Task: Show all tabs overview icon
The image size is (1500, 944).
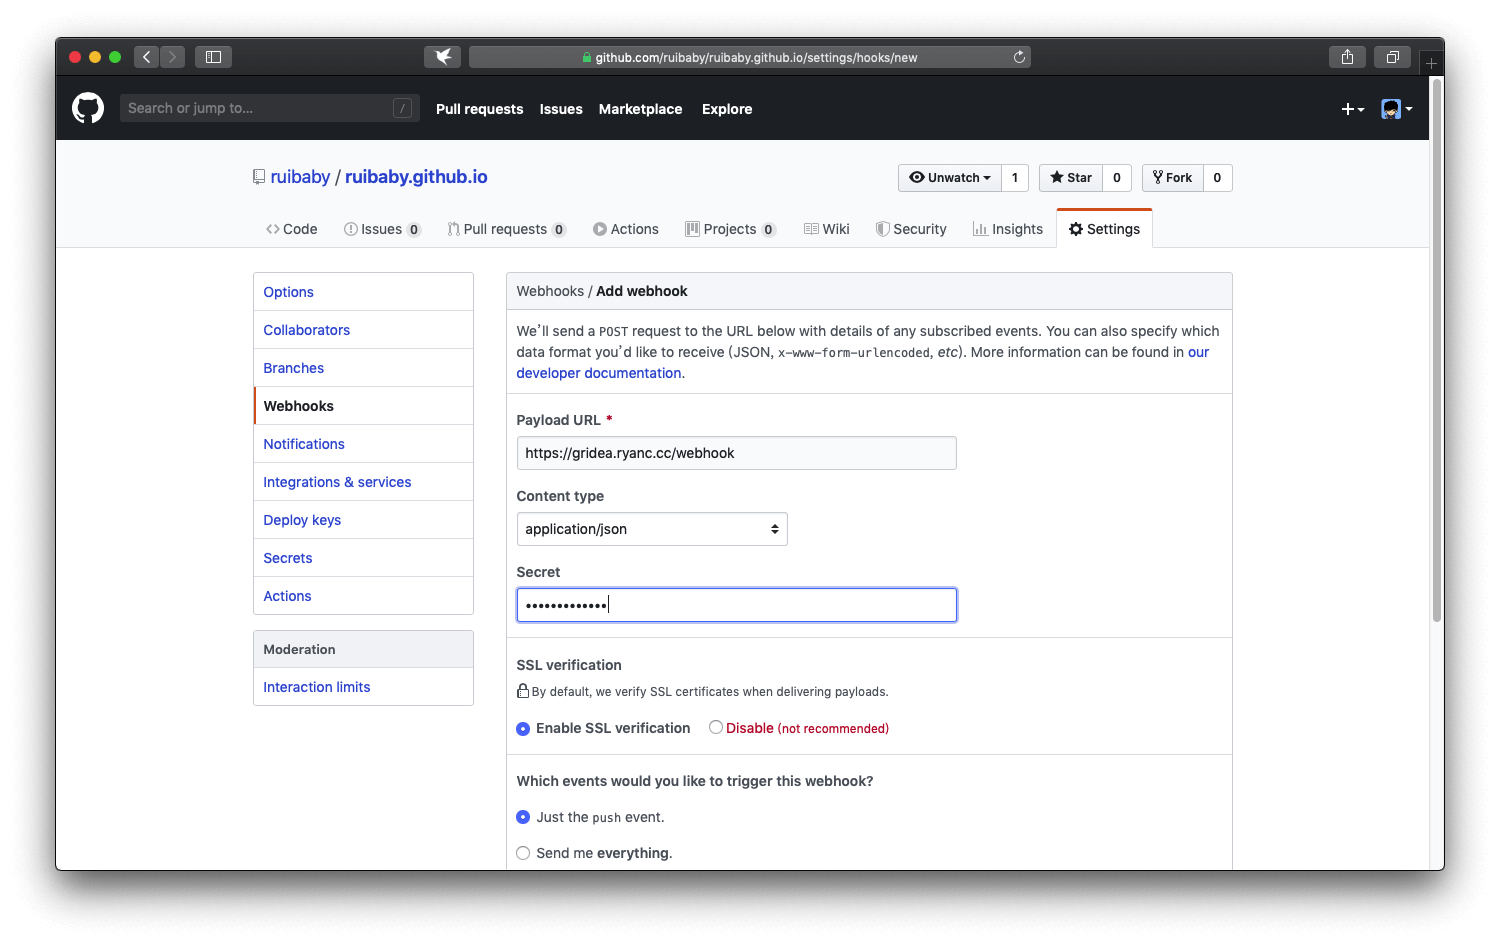Action: [1391, 57]
